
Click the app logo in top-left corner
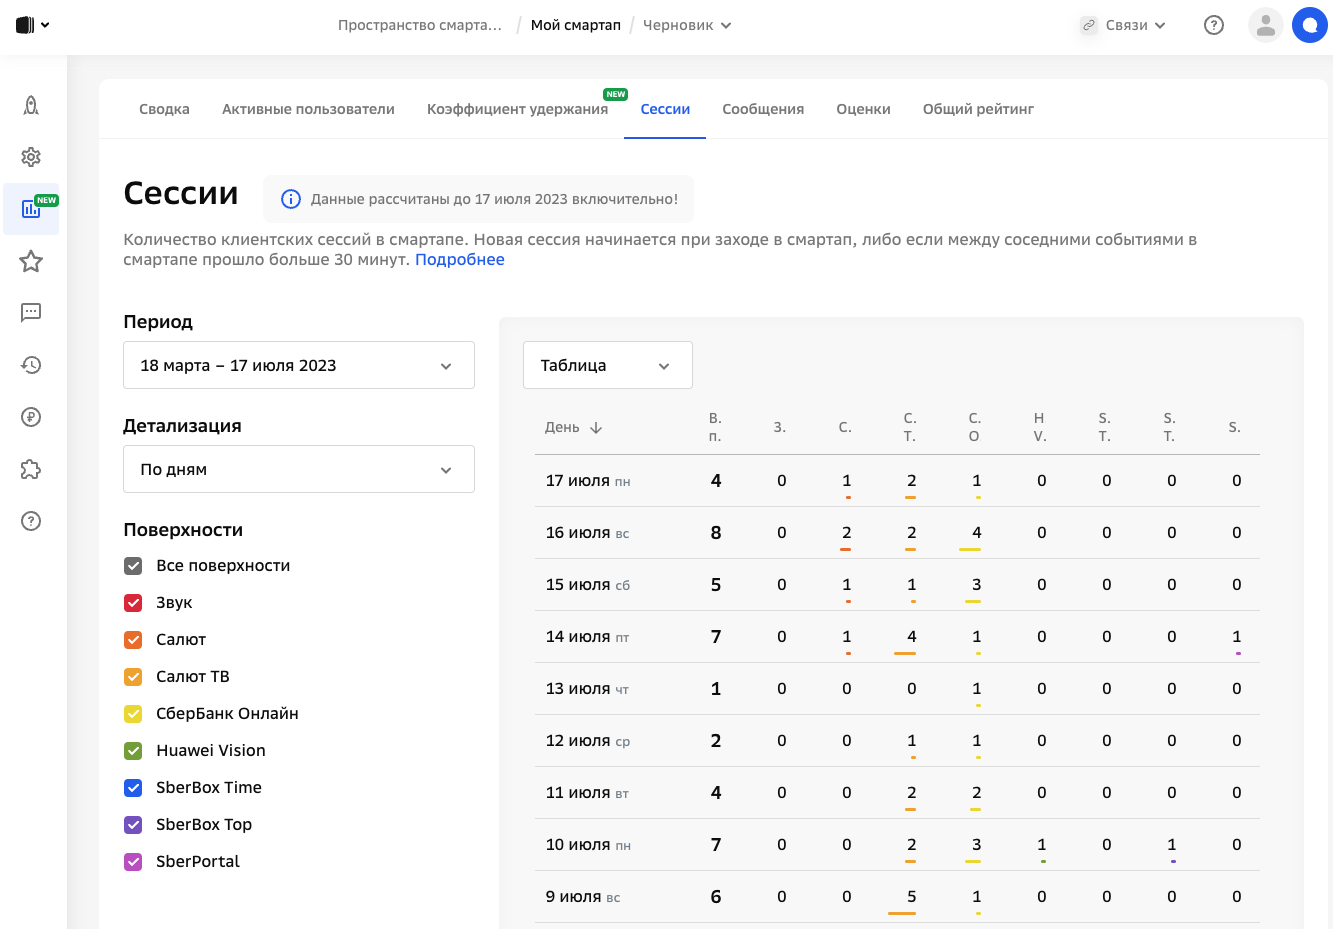point(25,25)
